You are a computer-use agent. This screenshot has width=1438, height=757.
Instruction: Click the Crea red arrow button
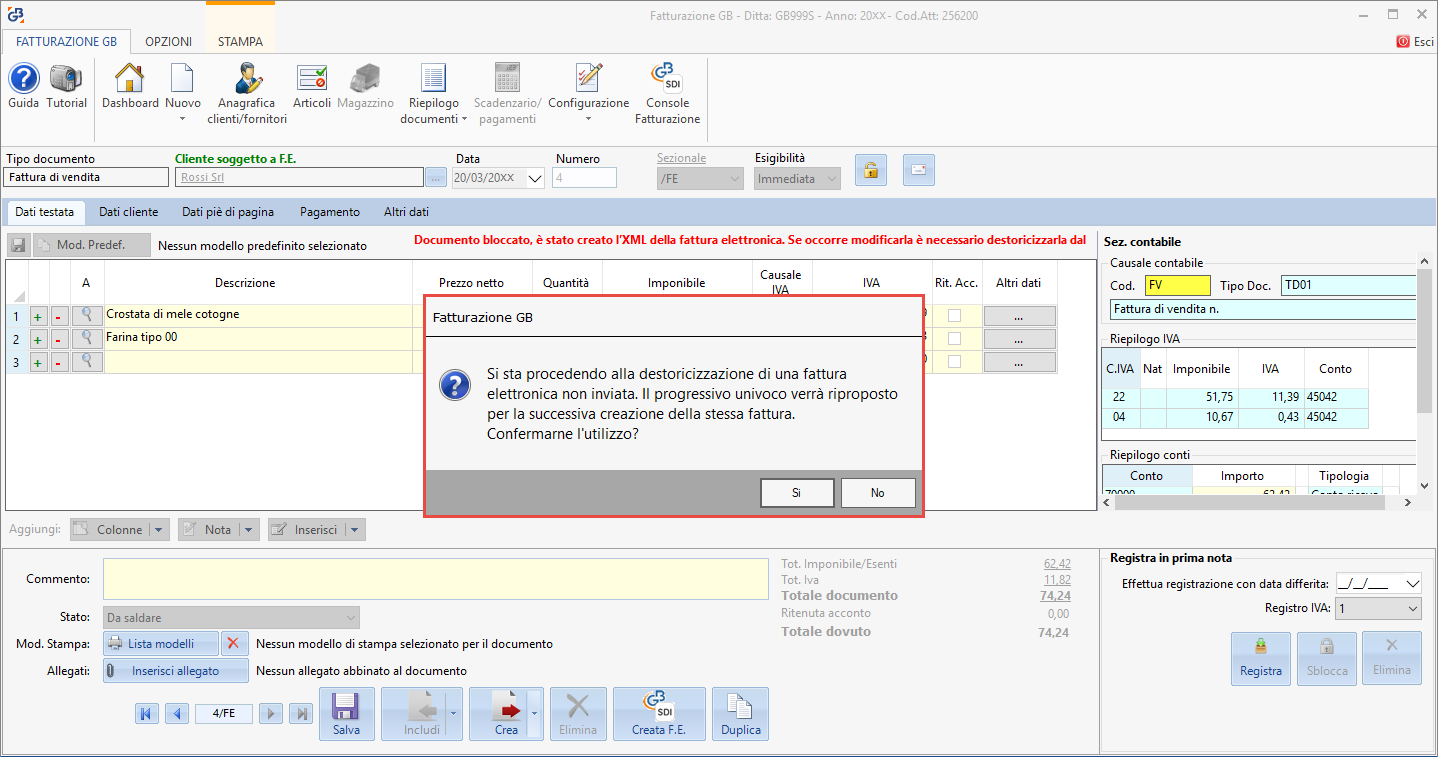(506, 714)
